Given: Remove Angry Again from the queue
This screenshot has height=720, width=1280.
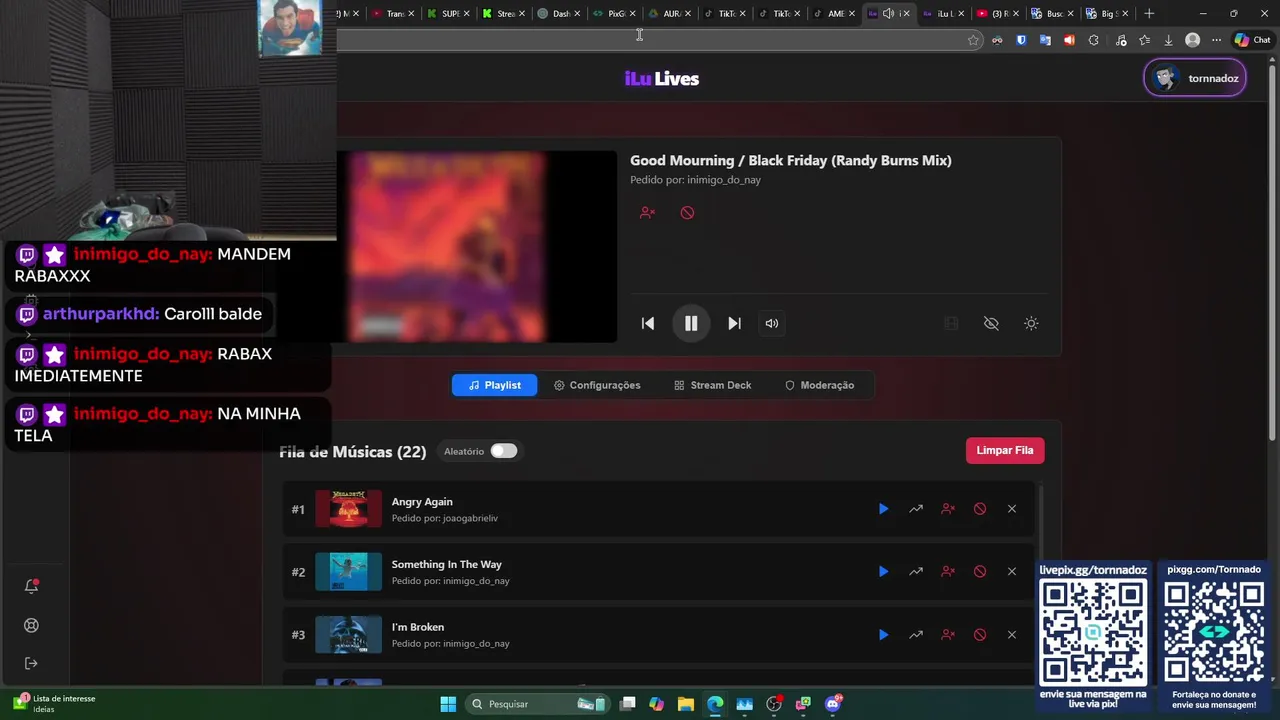Looking at the screenshot, I should coord(1011,509).
